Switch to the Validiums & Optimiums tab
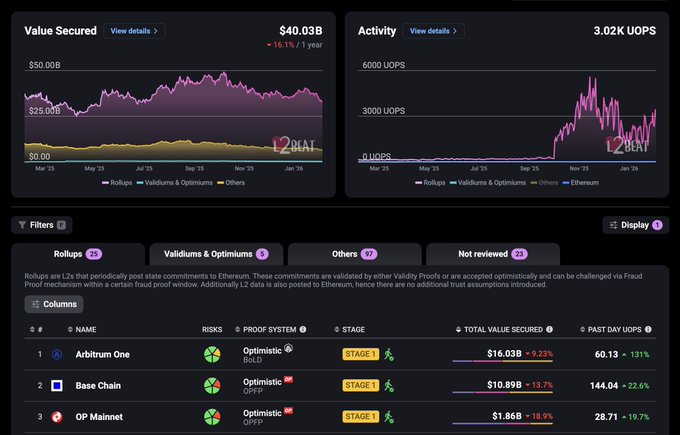This screenshot has height=435, width=680. point(216,254)
